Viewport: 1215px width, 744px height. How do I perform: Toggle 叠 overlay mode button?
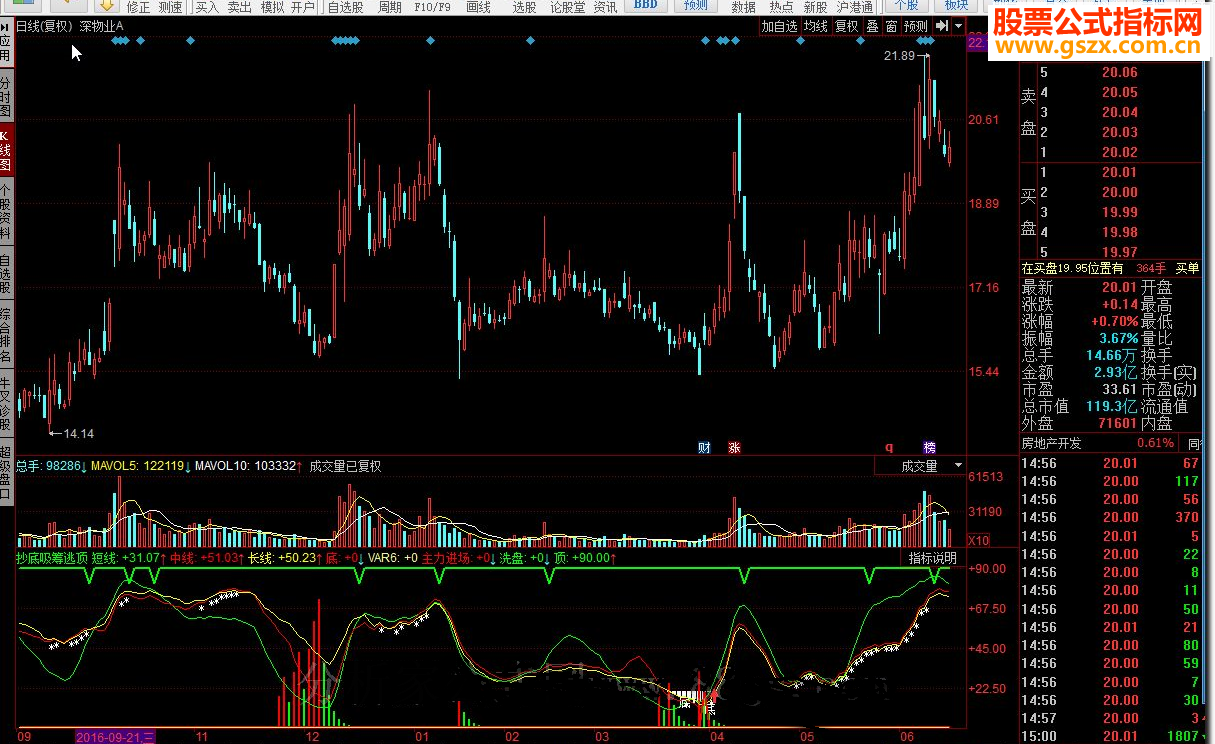click(x=872, y=26)
